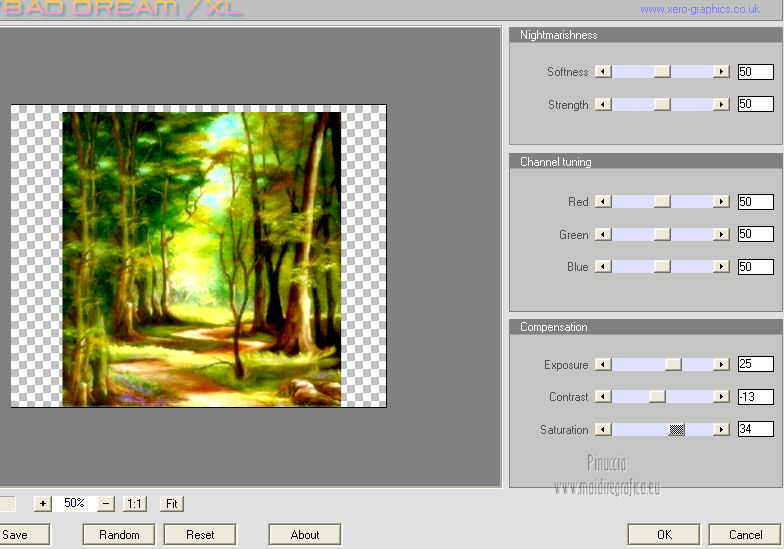Increase Blue channel with right arrow
The image size is (784, 549).
(721, 266)
